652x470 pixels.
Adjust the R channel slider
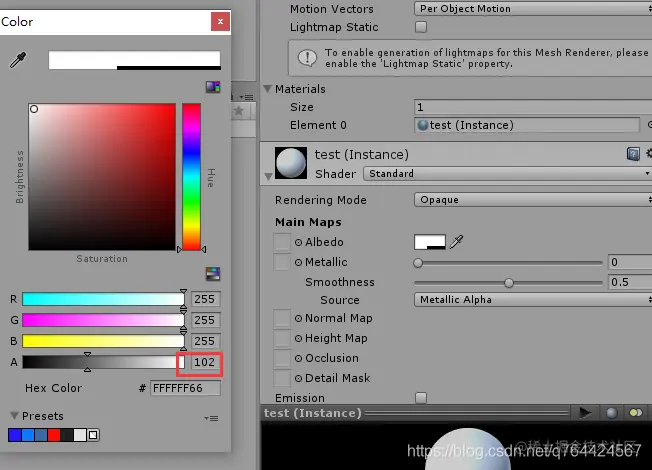click(103, 299)
